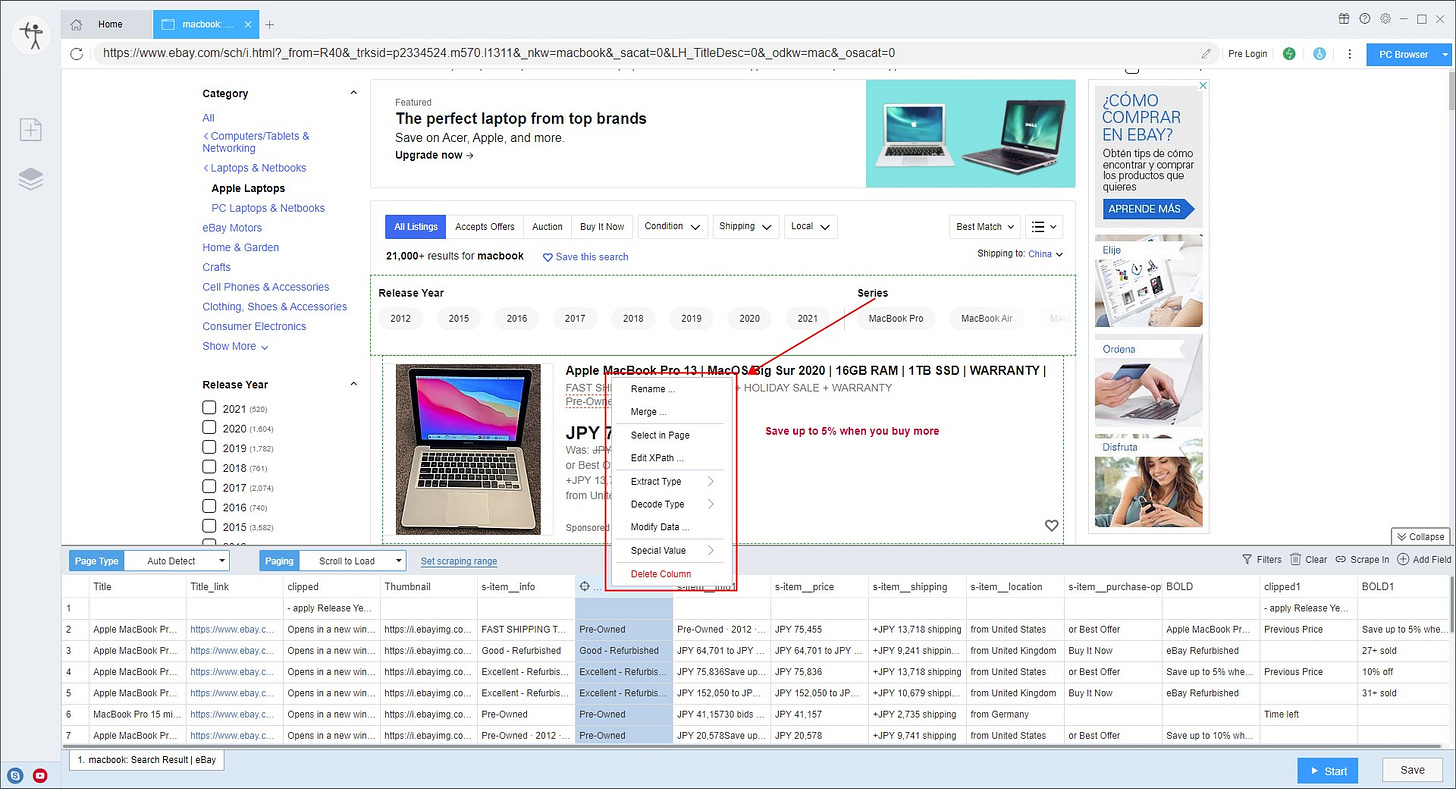Open the Page Type Auto Detect dropdown
This screenshot has width=1456, height=789.
pos(179,561)
